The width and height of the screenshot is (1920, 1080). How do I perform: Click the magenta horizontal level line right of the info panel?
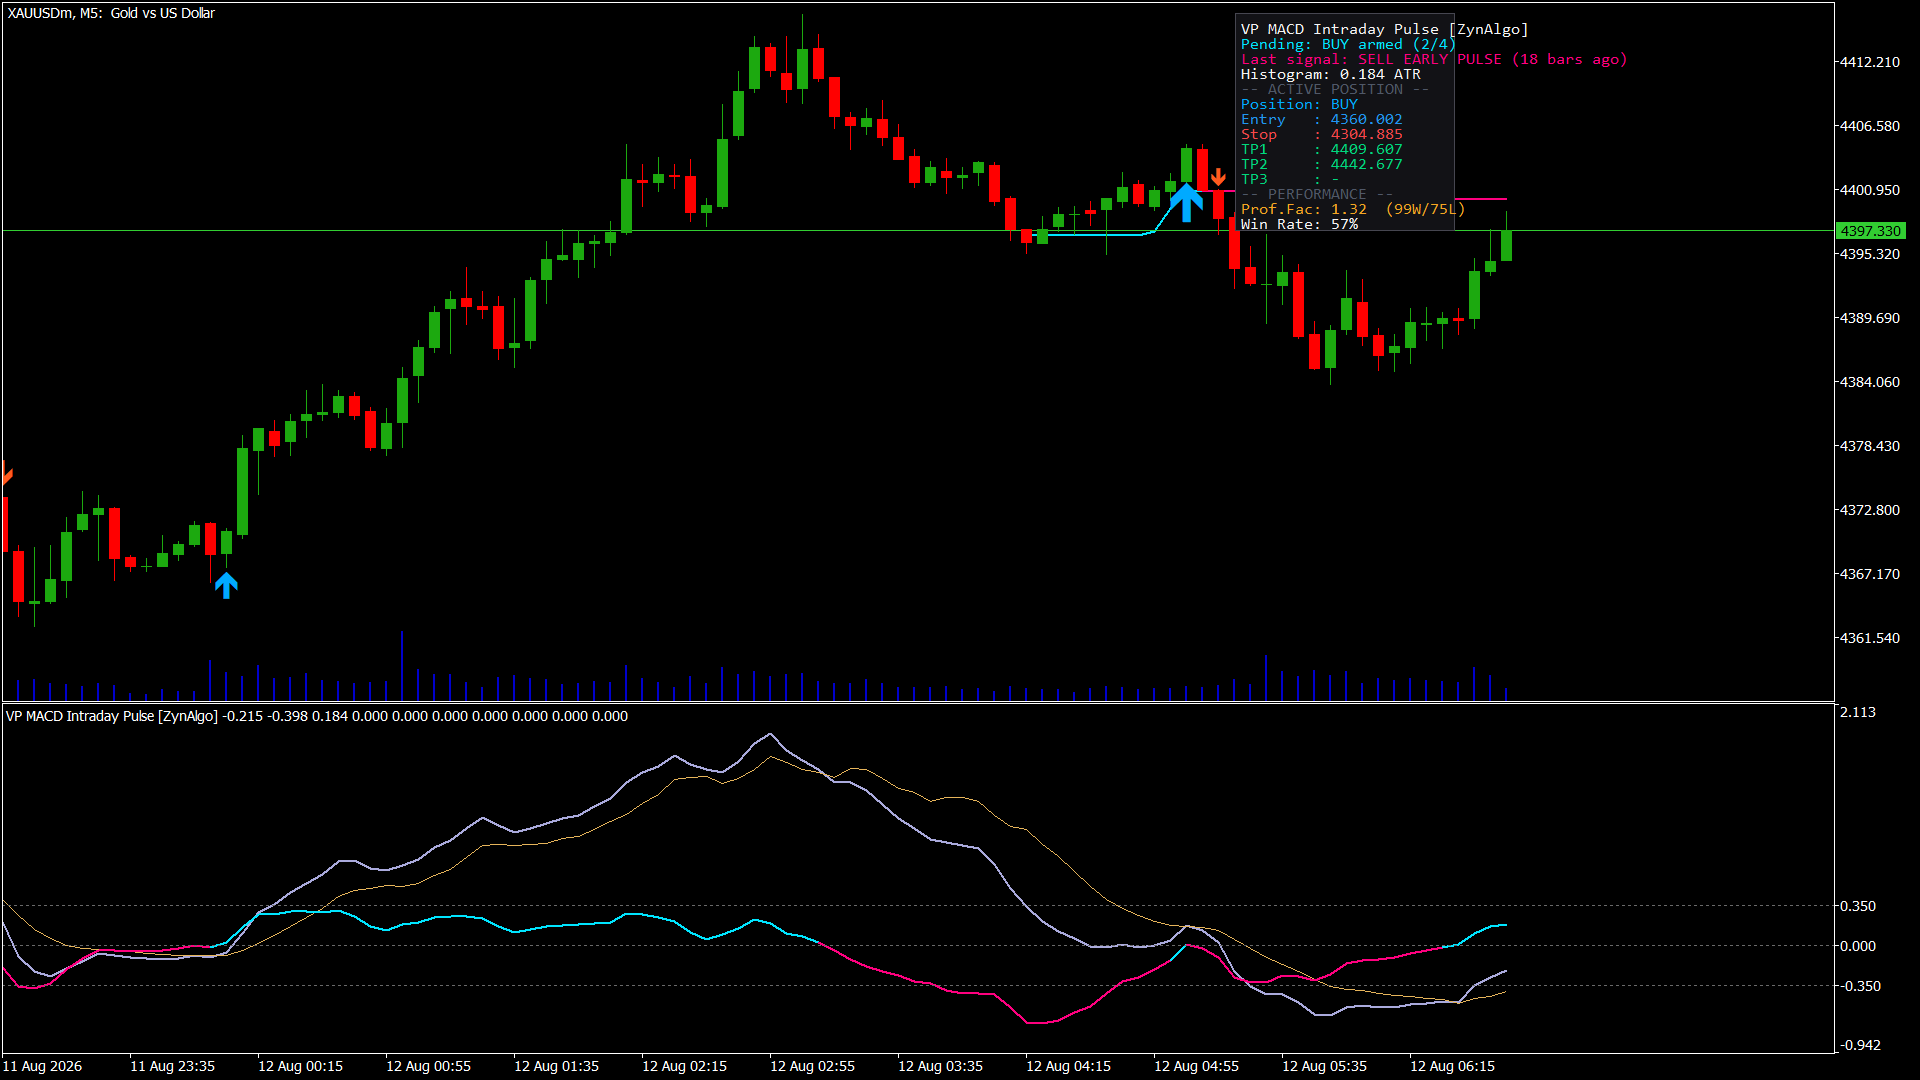[x=1481, y=199]
